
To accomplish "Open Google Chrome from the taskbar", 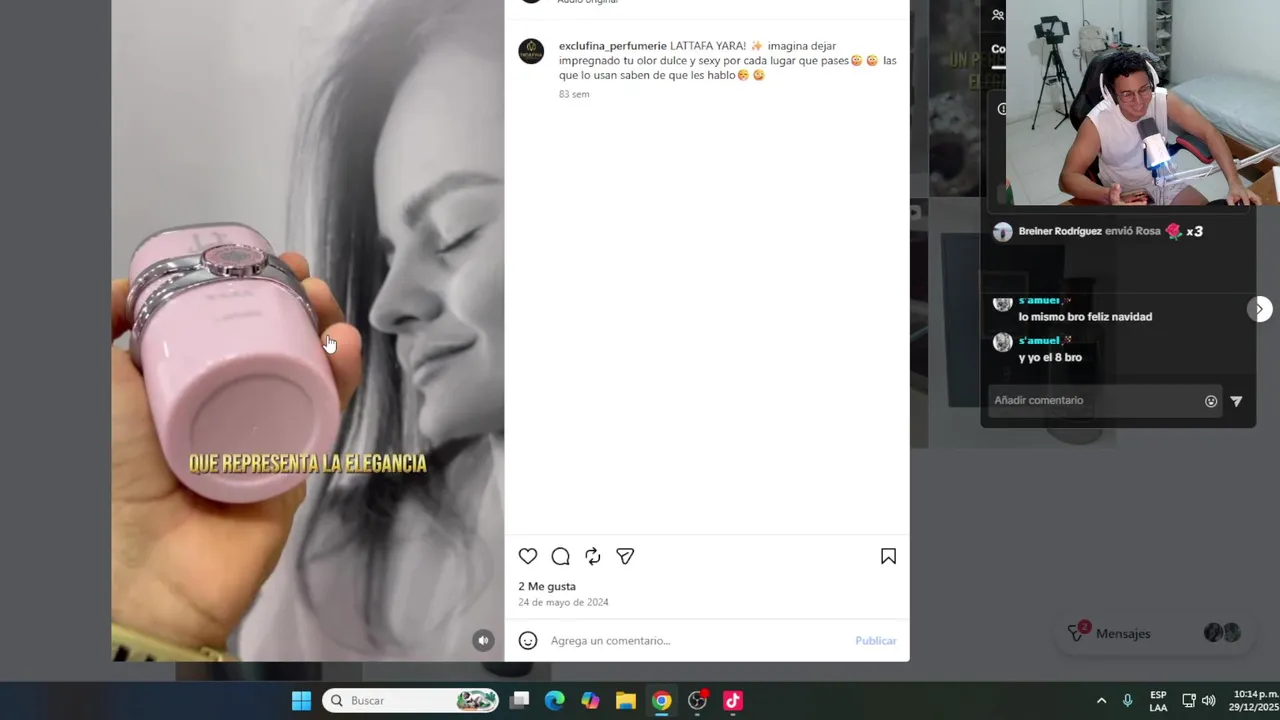I will point(661,700).
